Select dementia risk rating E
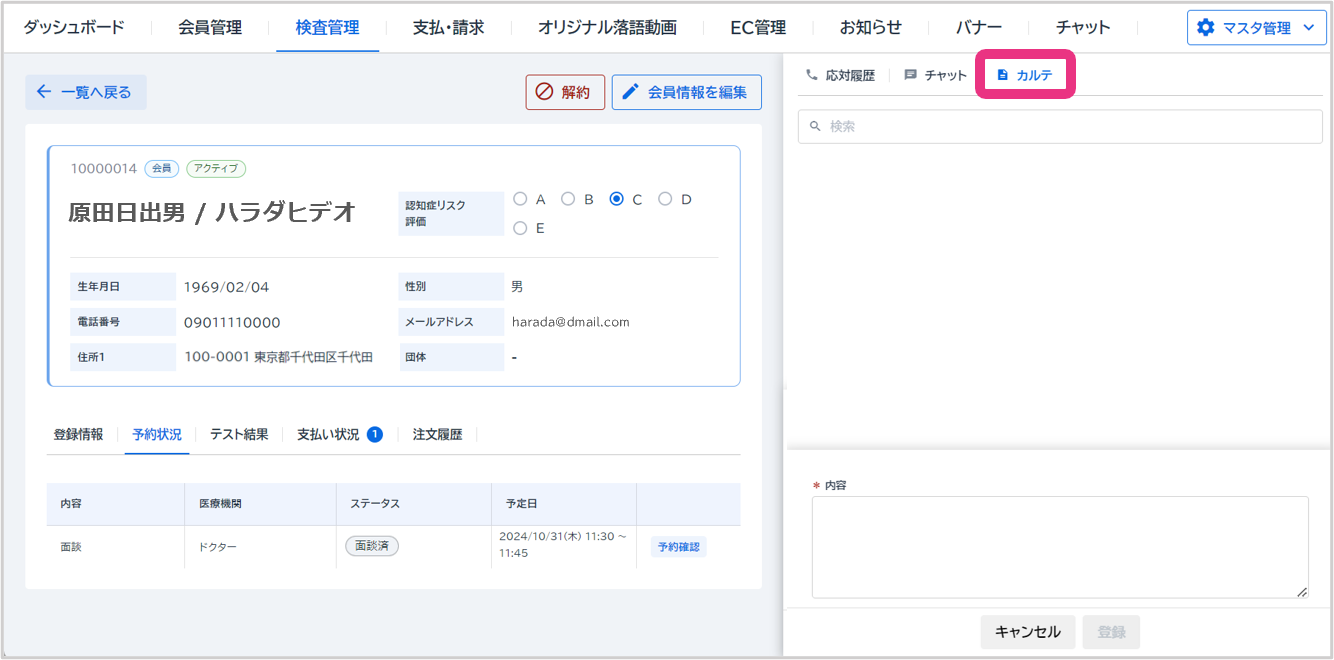Viewport: 1334px width, 660px height. (x=520, y=228)
